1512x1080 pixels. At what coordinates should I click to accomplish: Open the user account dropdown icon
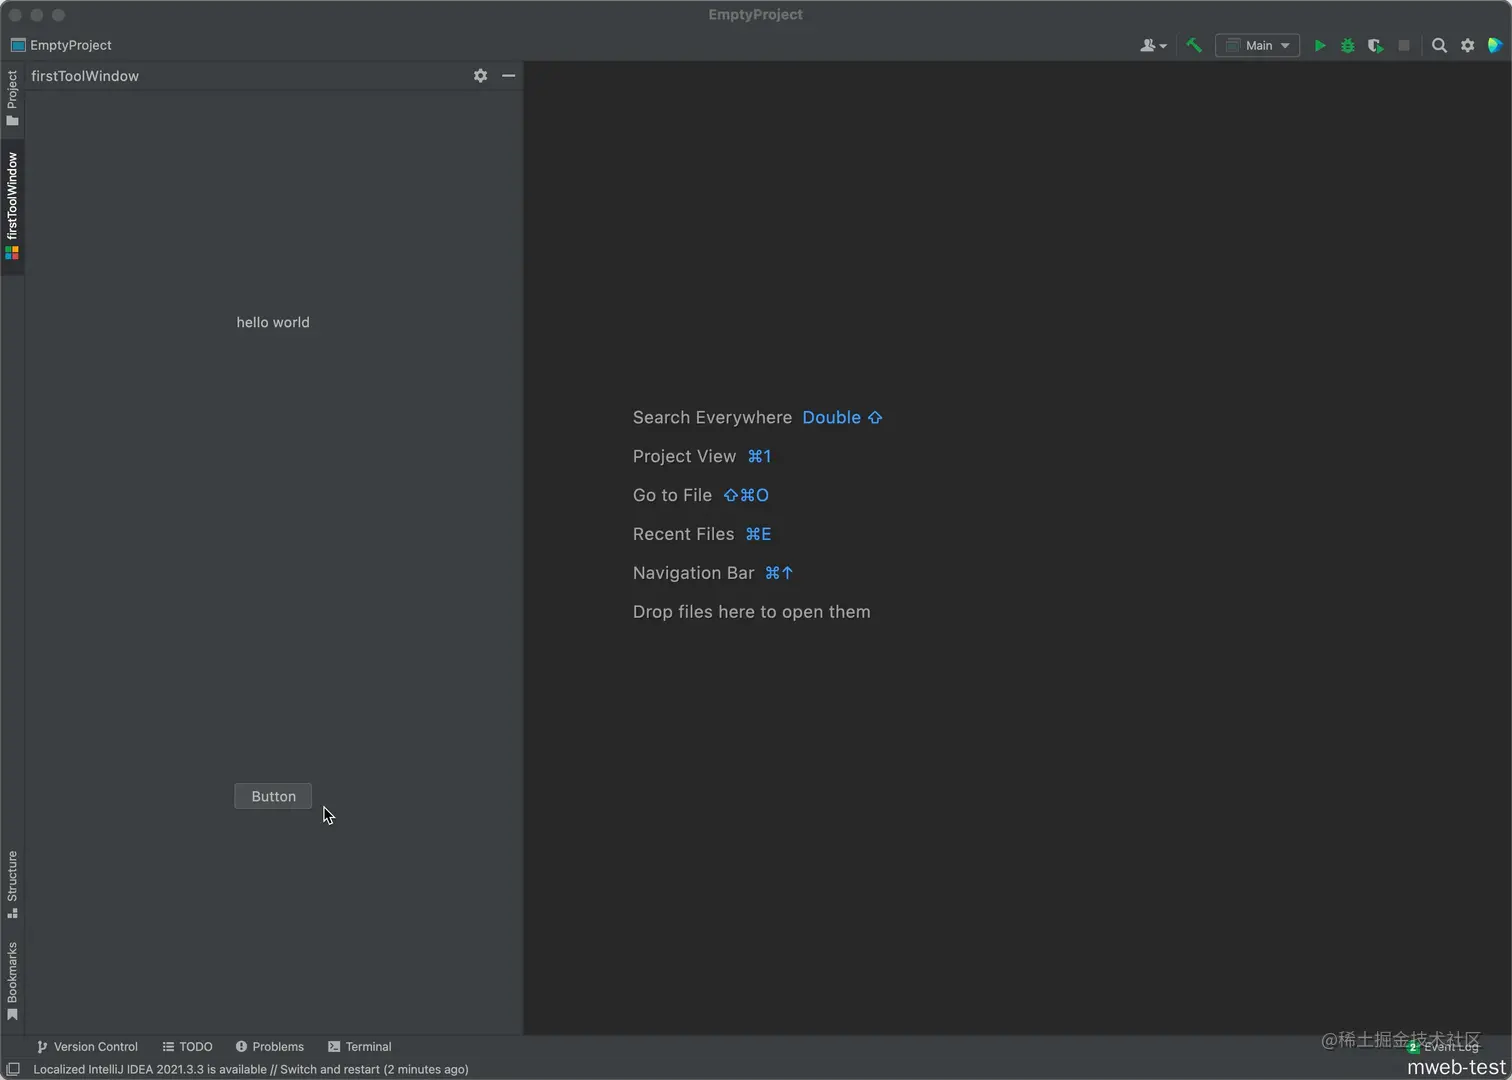1153,45
